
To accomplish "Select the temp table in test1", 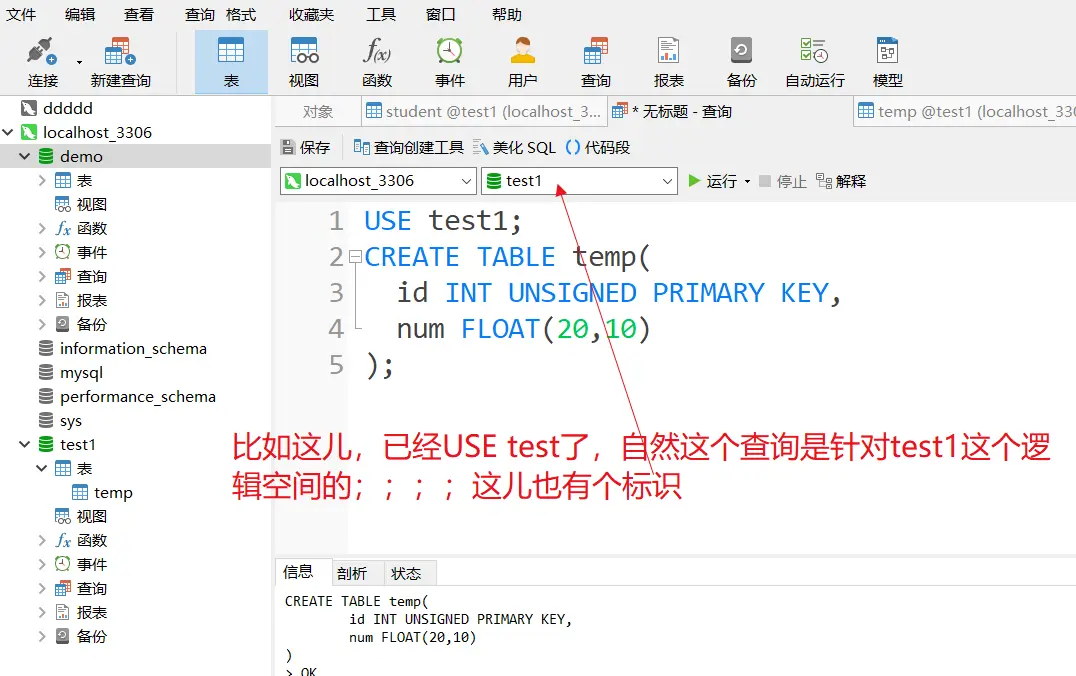I will coord(102,493).
